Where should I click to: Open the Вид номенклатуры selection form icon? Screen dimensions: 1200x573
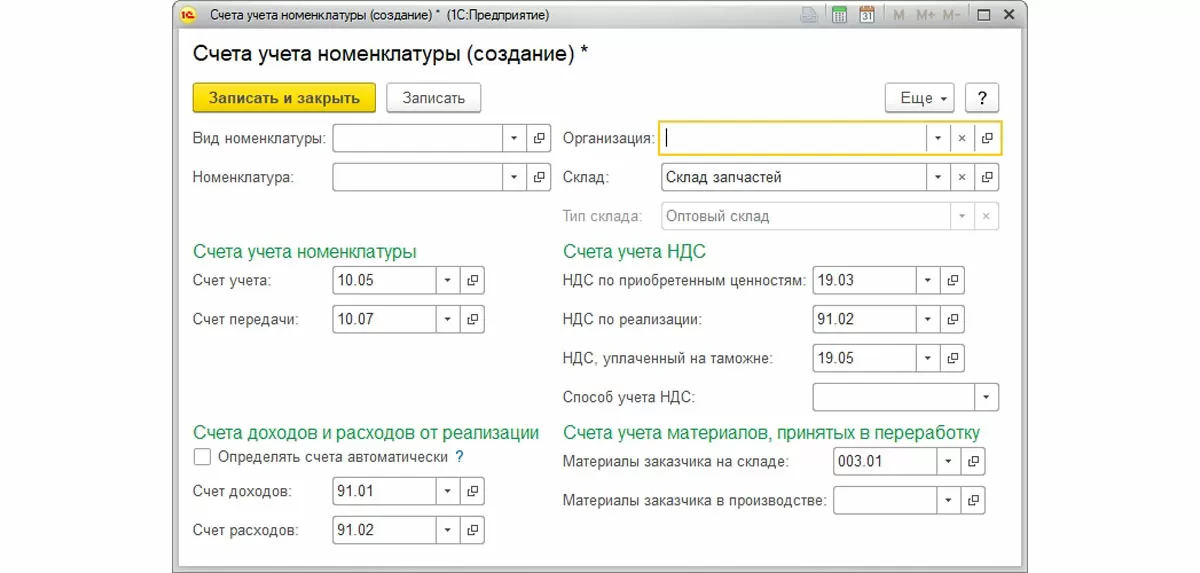[x=539, y=138]
